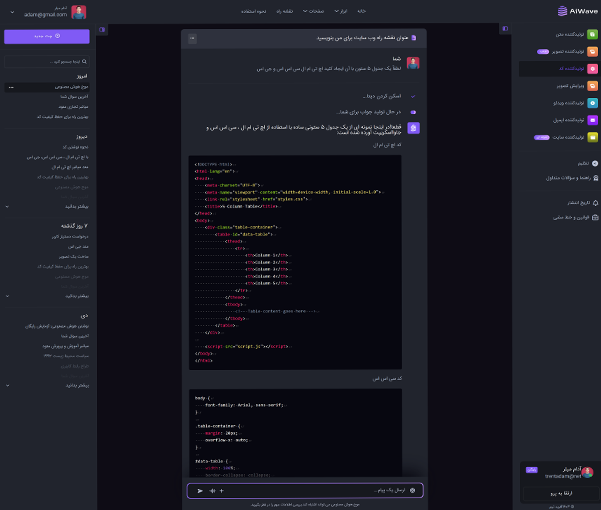Viewport: 601px width, 510px height.
Task: Click the purple badge on Website Generator
Action: coord(542,137)
